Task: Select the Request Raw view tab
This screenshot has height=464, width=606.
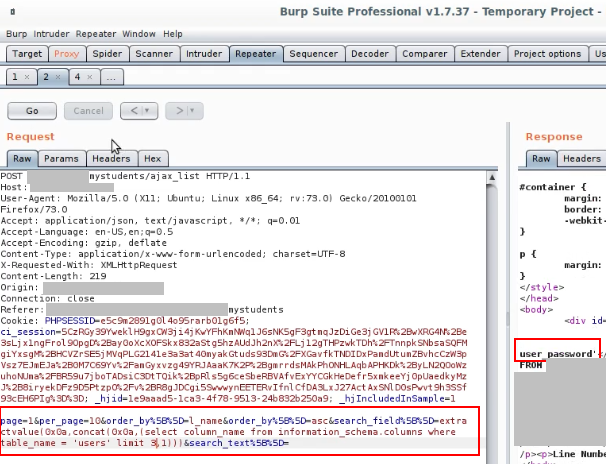Action: [22, 159]
